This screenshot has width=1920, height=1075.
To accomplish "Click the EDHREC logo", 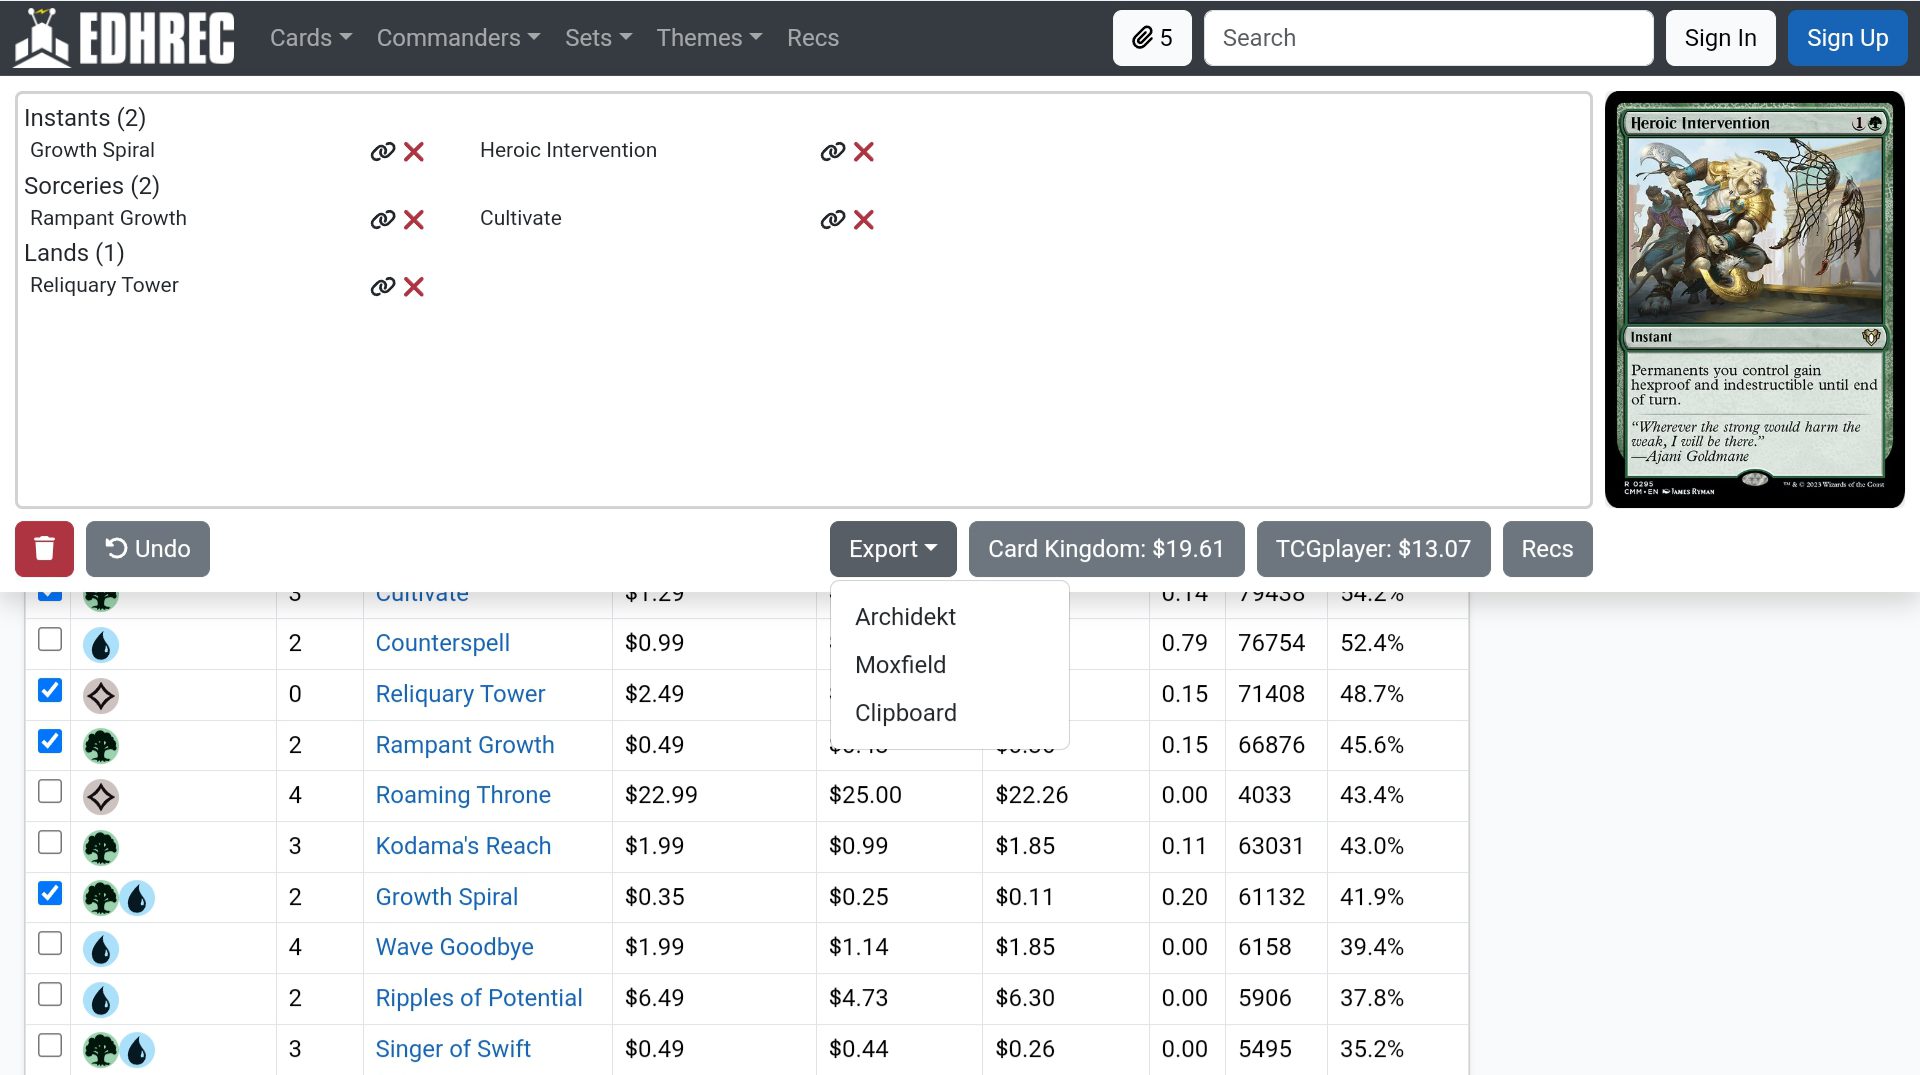I will 124,38.
